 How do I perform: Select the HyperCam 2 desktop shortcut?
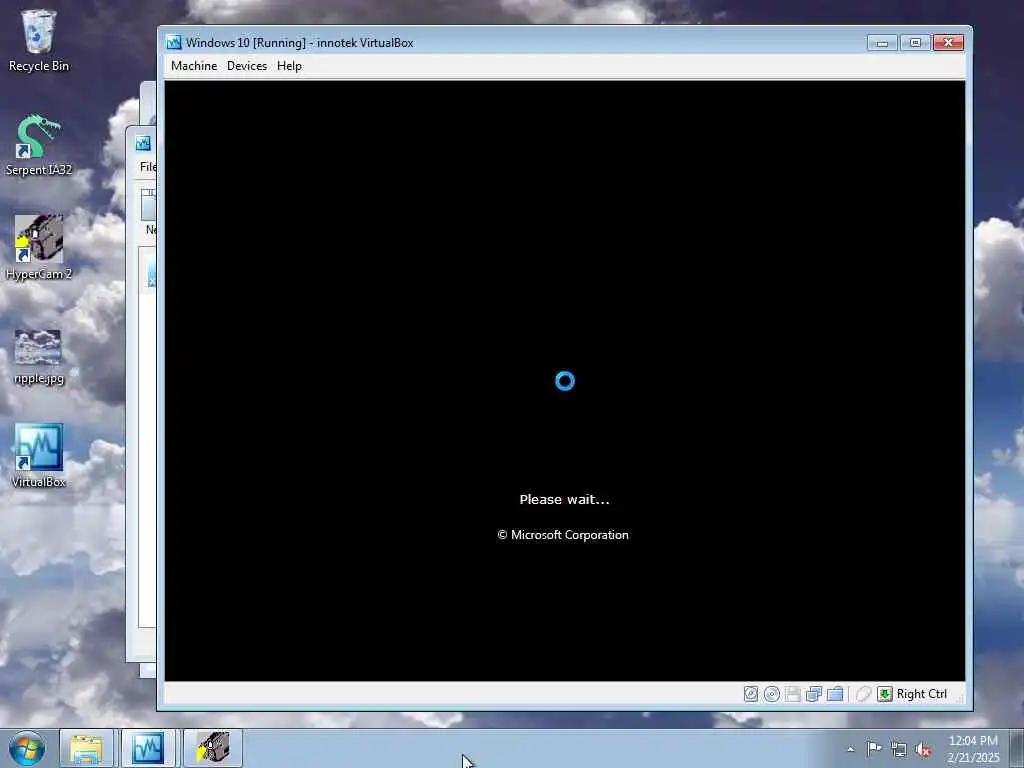pos(39,248)
